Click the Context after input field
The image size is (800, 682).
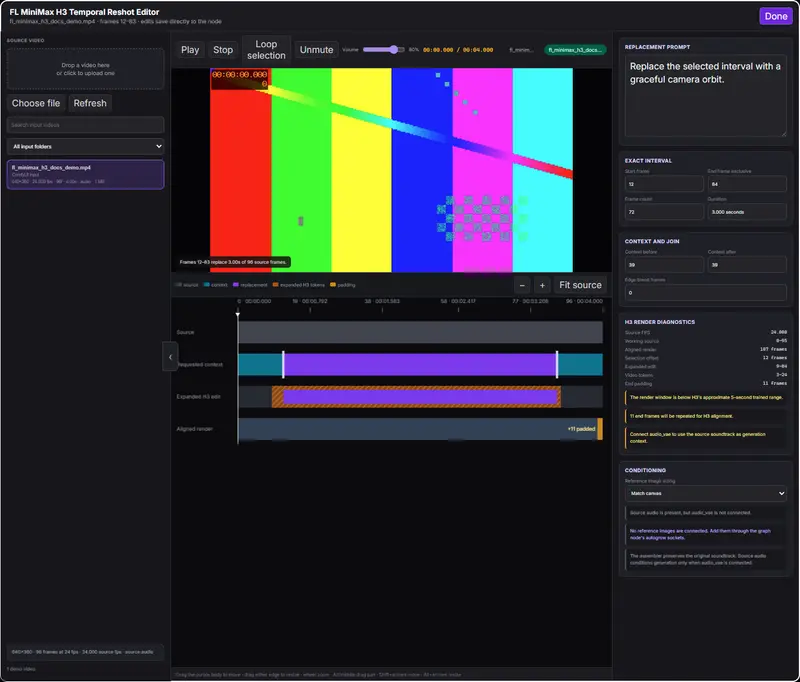pyautogui.click(x=747, y=265)
